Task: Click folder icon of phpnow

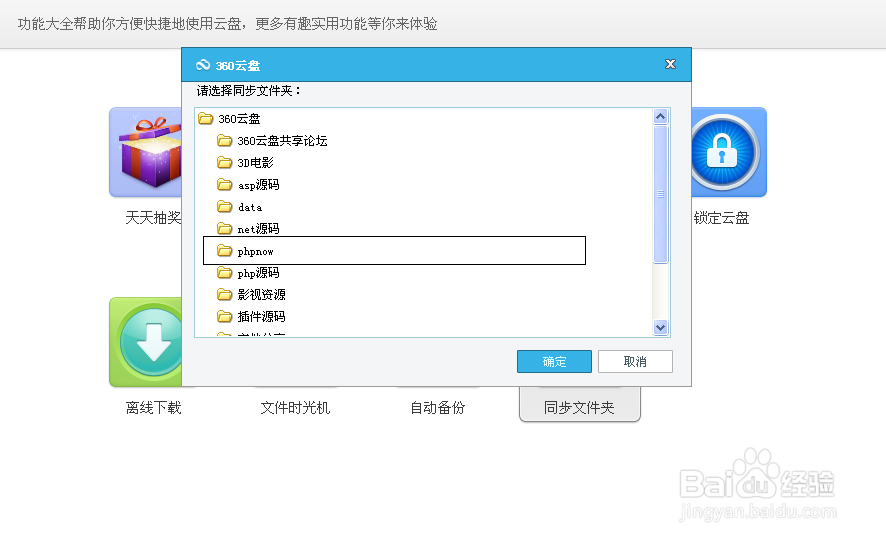Action: coord(225,250)
